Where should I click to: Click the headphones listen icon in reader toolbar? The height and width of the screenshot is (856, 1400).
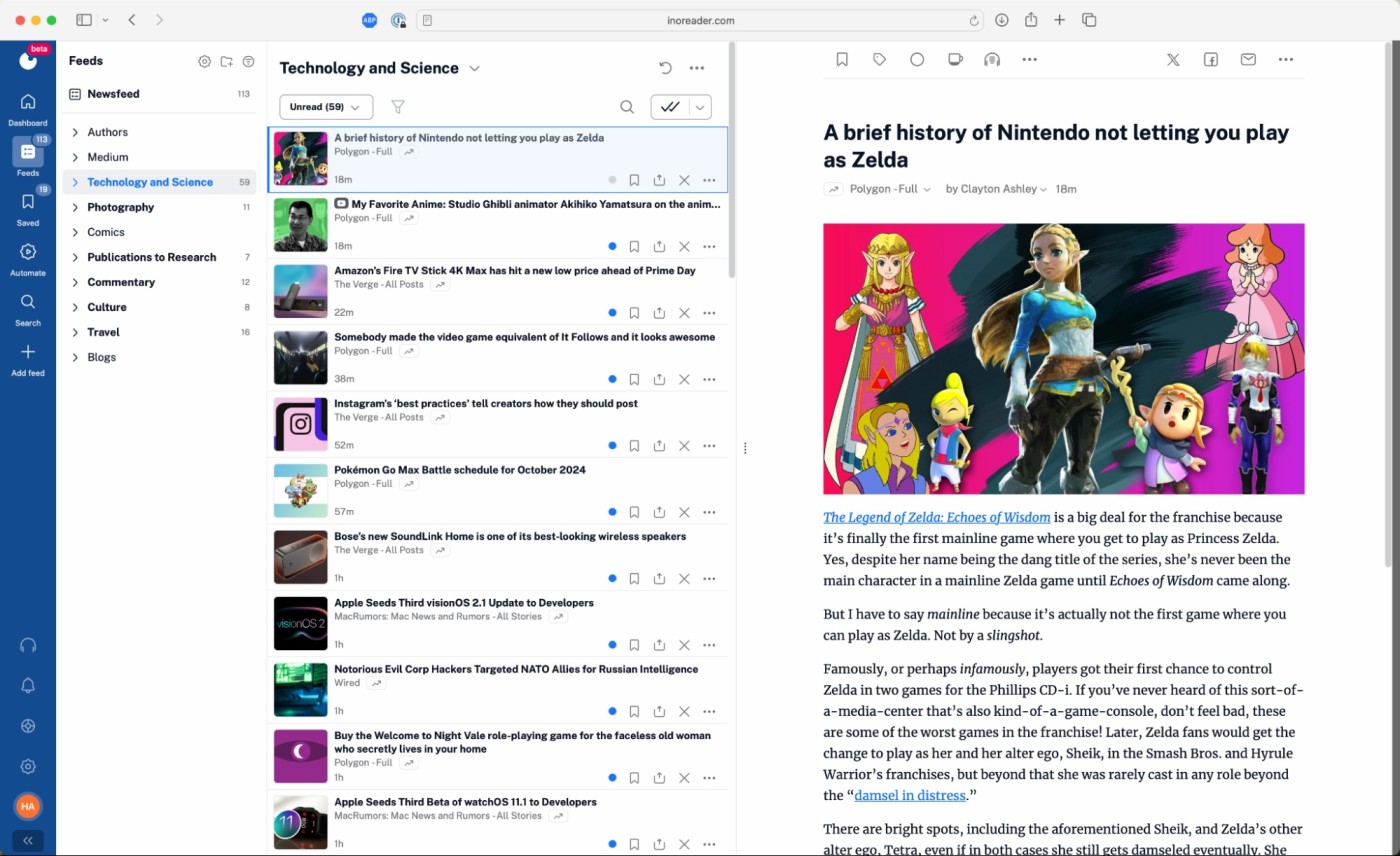click(992, 60)
